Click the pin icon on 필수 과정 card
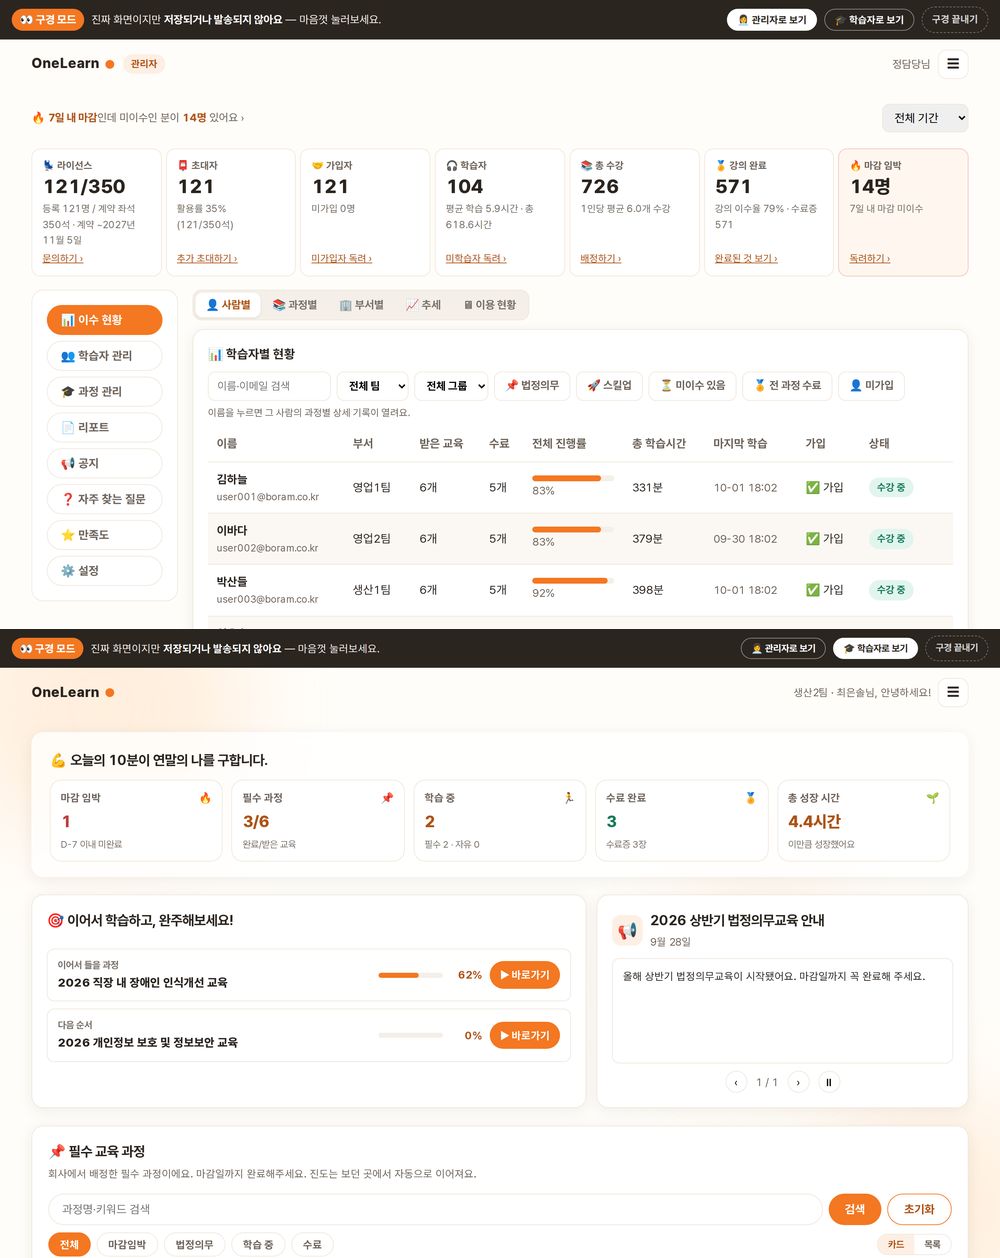 pyautogui.click(x=387, y=798)
